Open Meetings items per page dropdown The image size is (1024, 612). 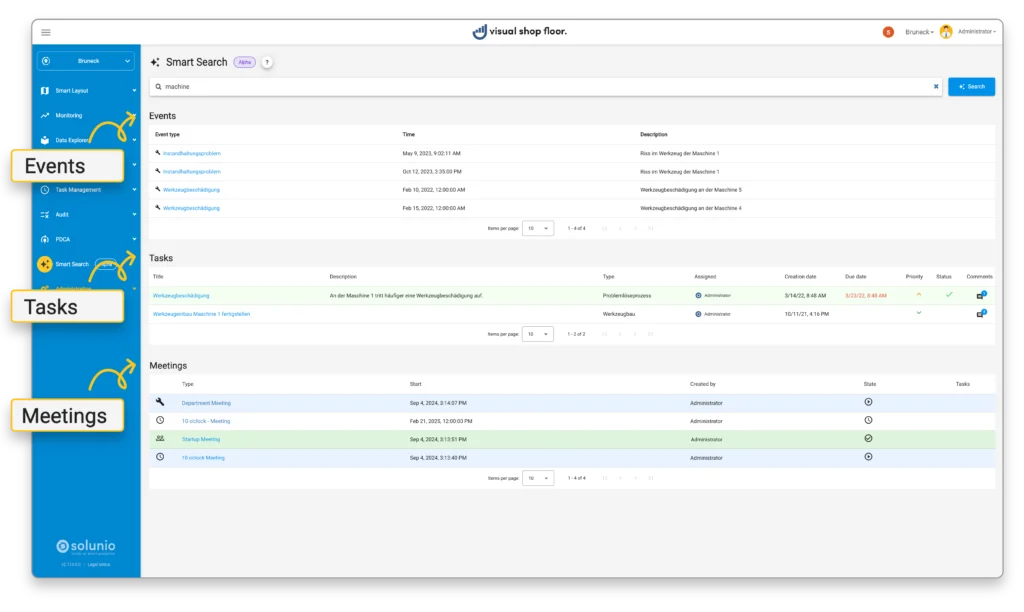click(539, 478)
